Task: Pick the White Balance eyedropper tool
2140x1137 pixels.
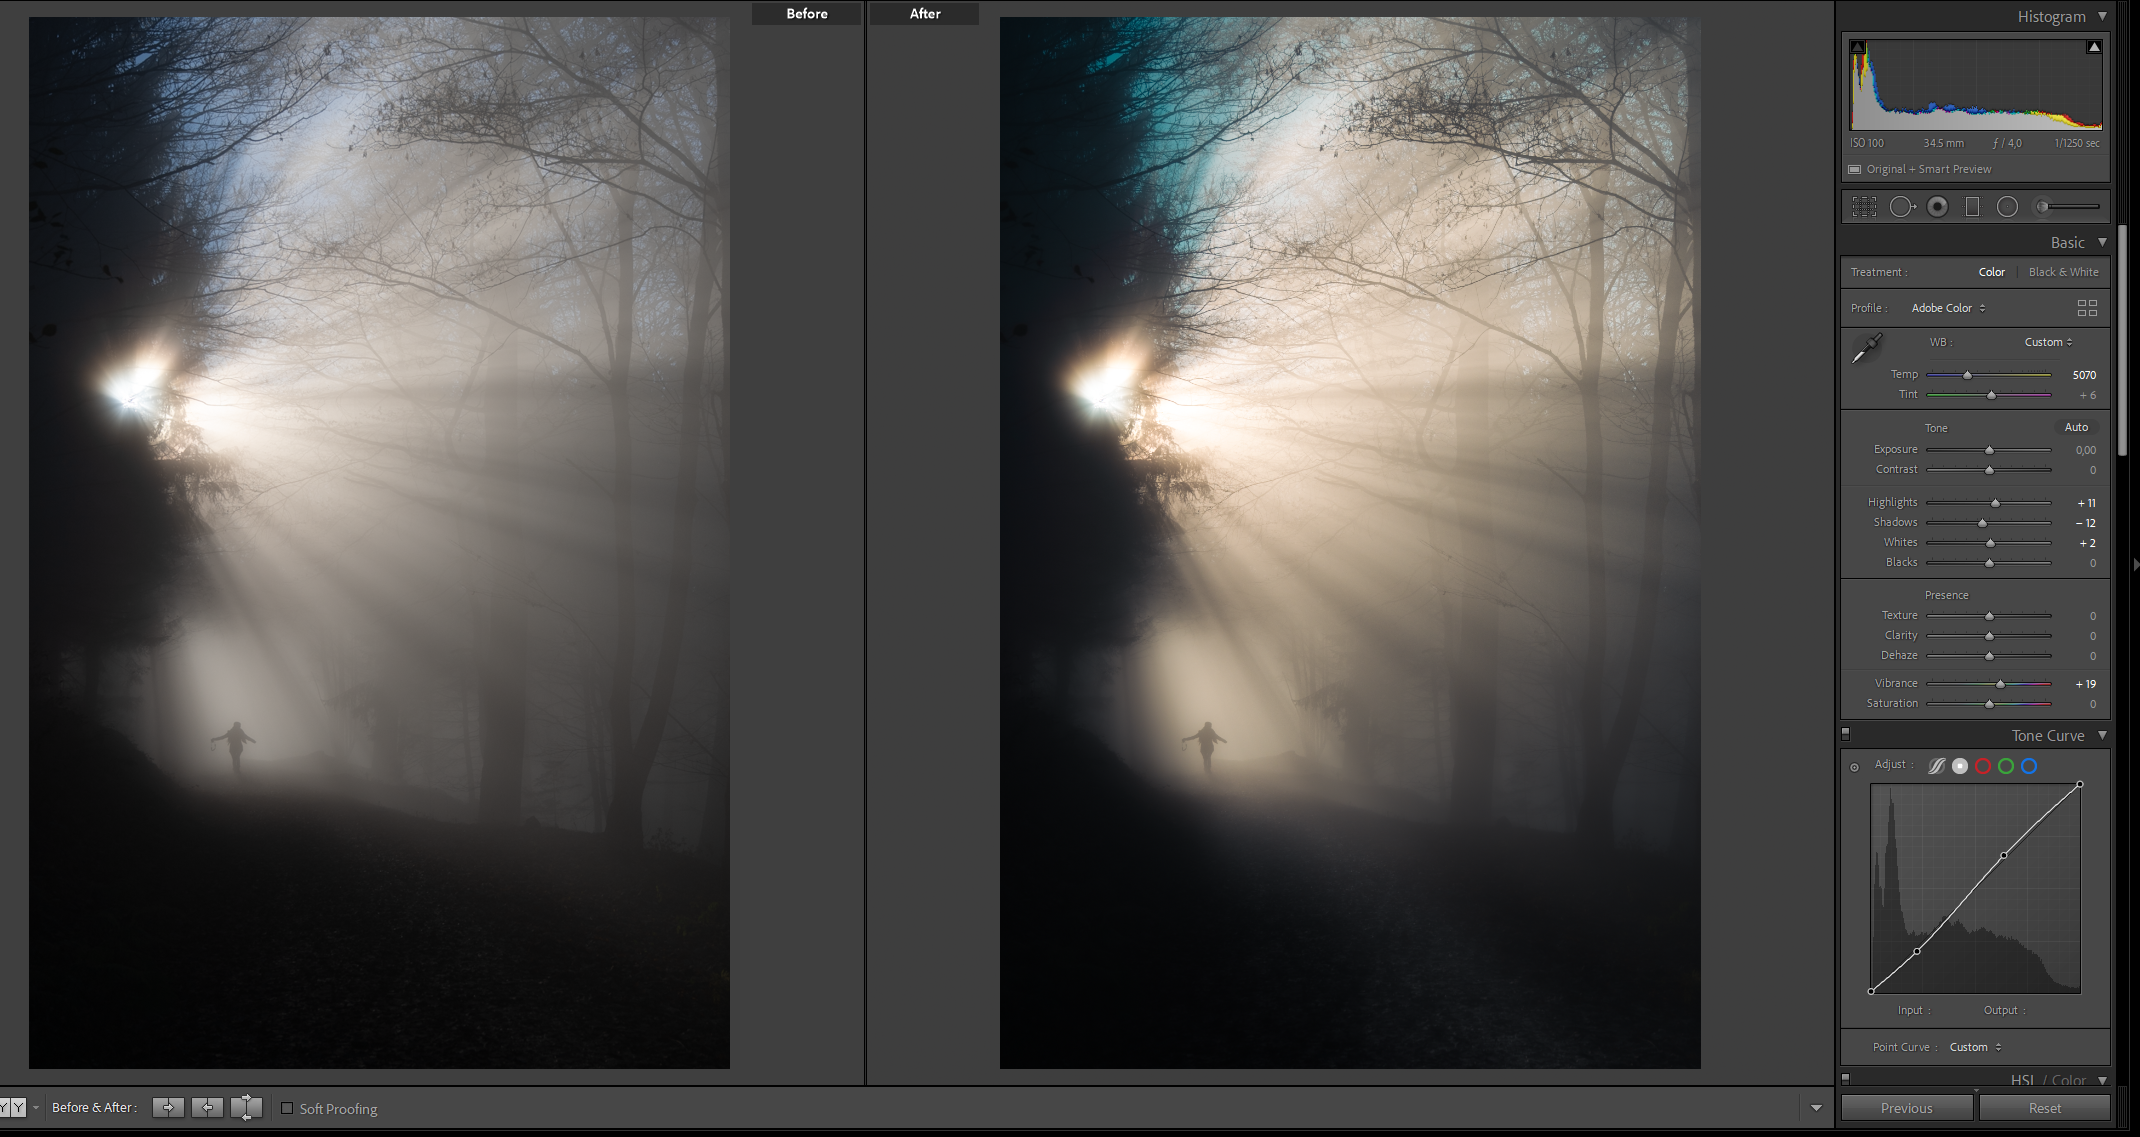Action: pos(1866,348)
